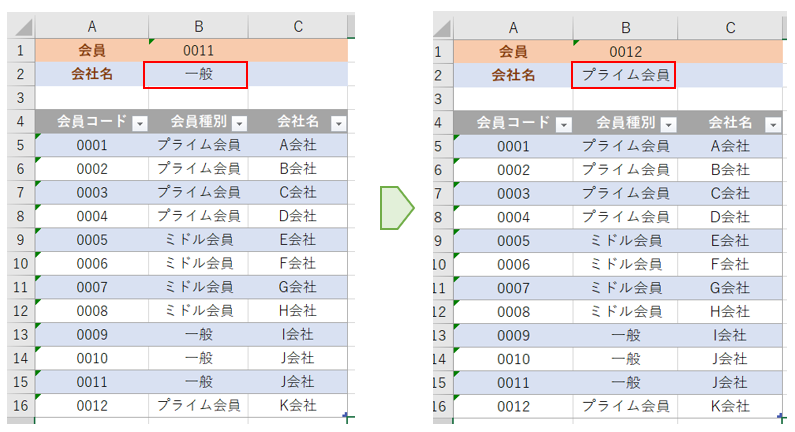The image size is (795, 432).
Task: Click the cell containing member number 0012 in row 1
Action: tap(624, 50)
